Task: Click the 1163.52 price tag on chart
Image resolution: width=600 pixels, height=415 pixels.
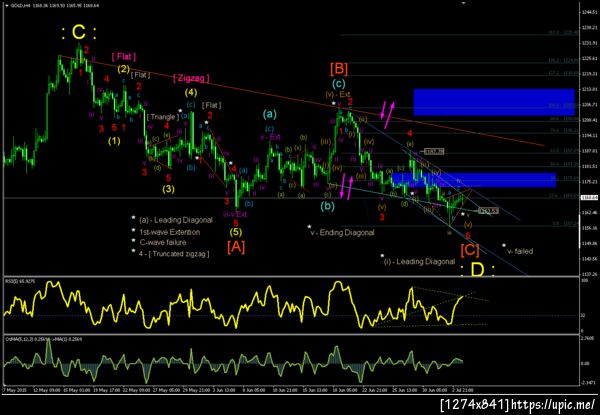Action: [489, 211]
